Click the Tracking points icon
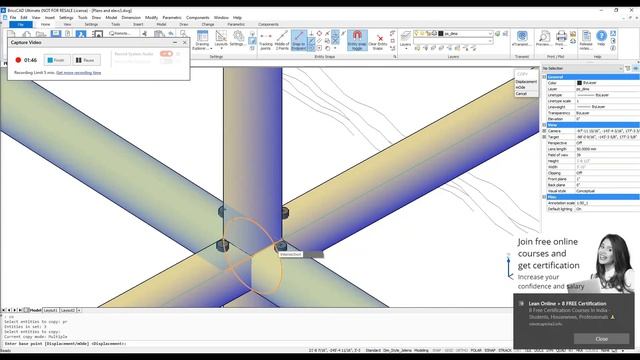The image size is (640, 360). pos(266,40)
